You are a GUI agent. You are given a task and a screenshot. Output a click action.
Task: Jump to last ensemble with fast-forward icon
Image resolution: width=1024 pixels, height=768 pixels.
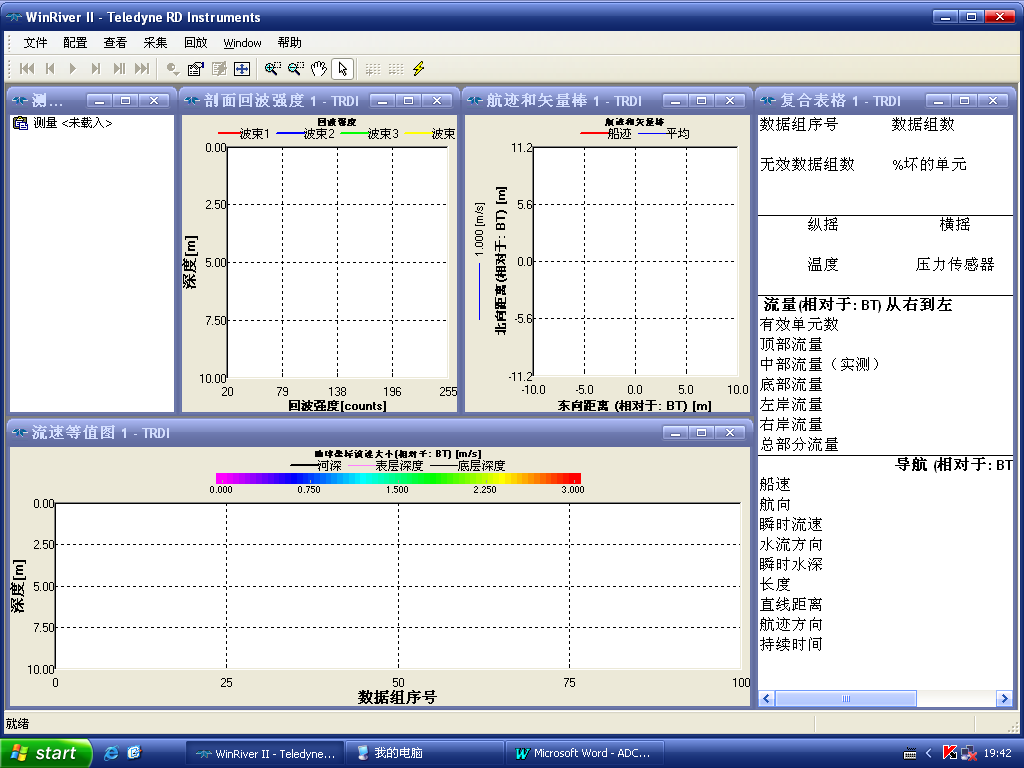[x=143, y=68]
